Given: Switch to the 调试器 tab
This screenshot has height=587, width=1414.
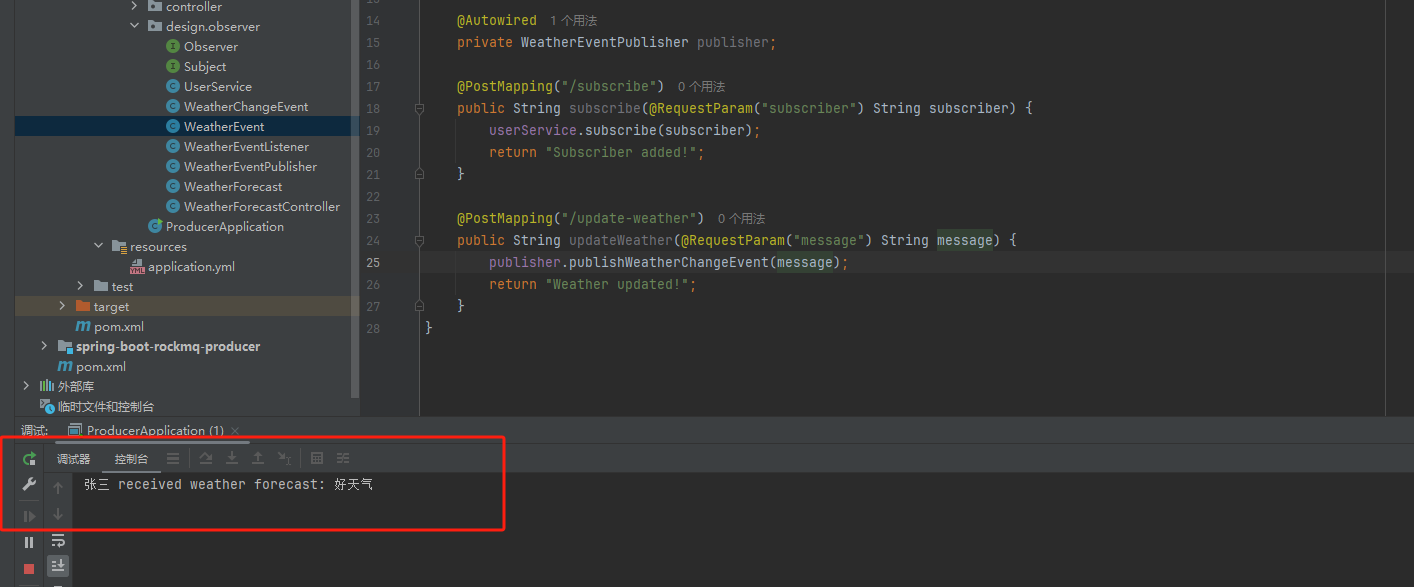Looking at the screenshot, I should pyautogui.click(x=73, y=459).
